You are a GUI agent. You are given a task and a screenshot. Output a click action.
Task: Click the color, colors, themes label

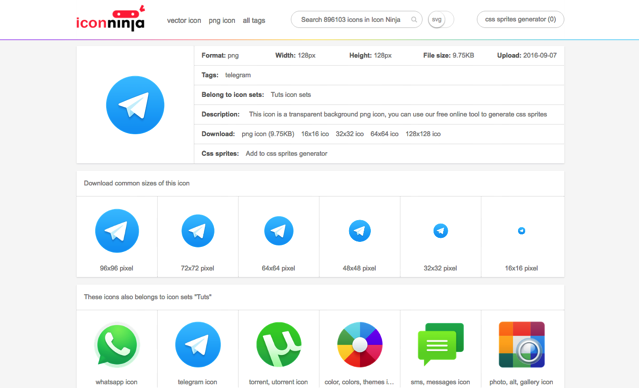coord(359,382)
